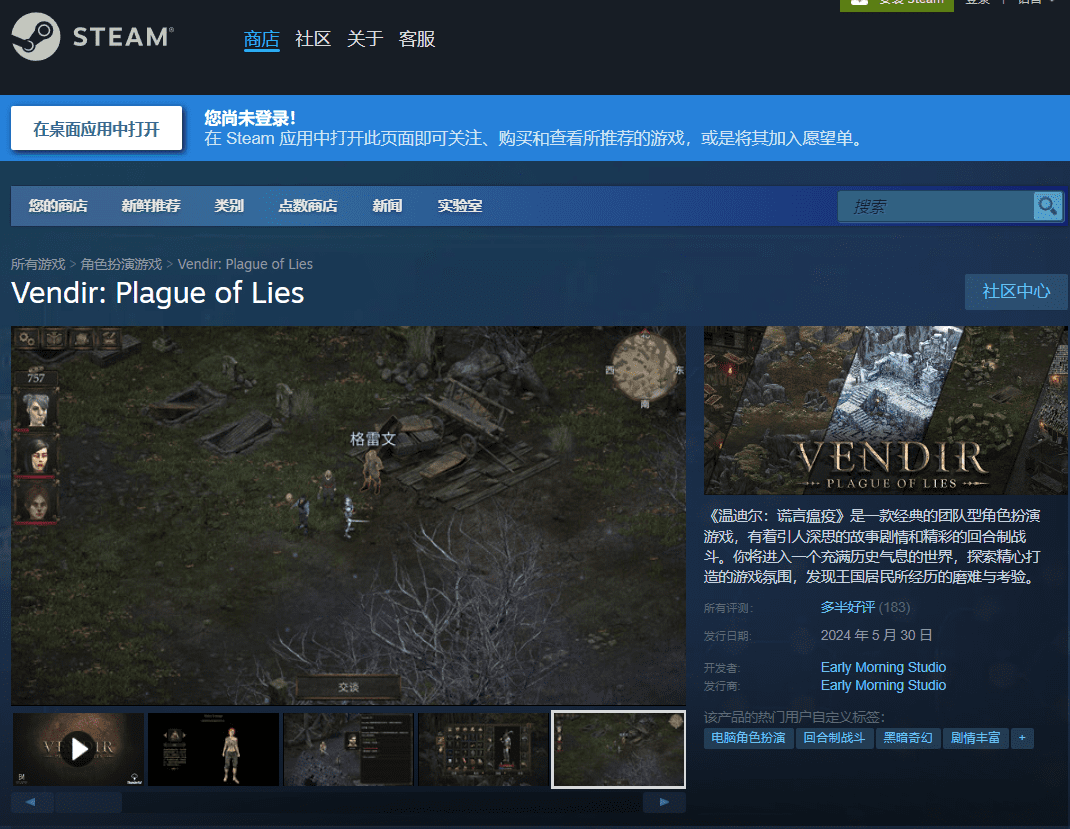Click the 在桌面应用中打开 button
Image resolution: width=1070 pixels, height=829 pixels.
pos(96,128)
